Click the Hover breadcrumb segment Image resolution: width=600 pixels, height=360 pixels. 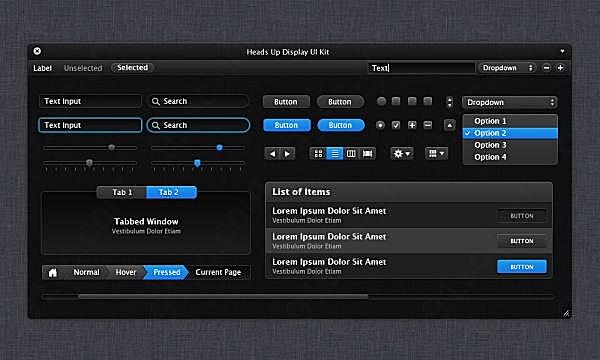pos(126,272)
